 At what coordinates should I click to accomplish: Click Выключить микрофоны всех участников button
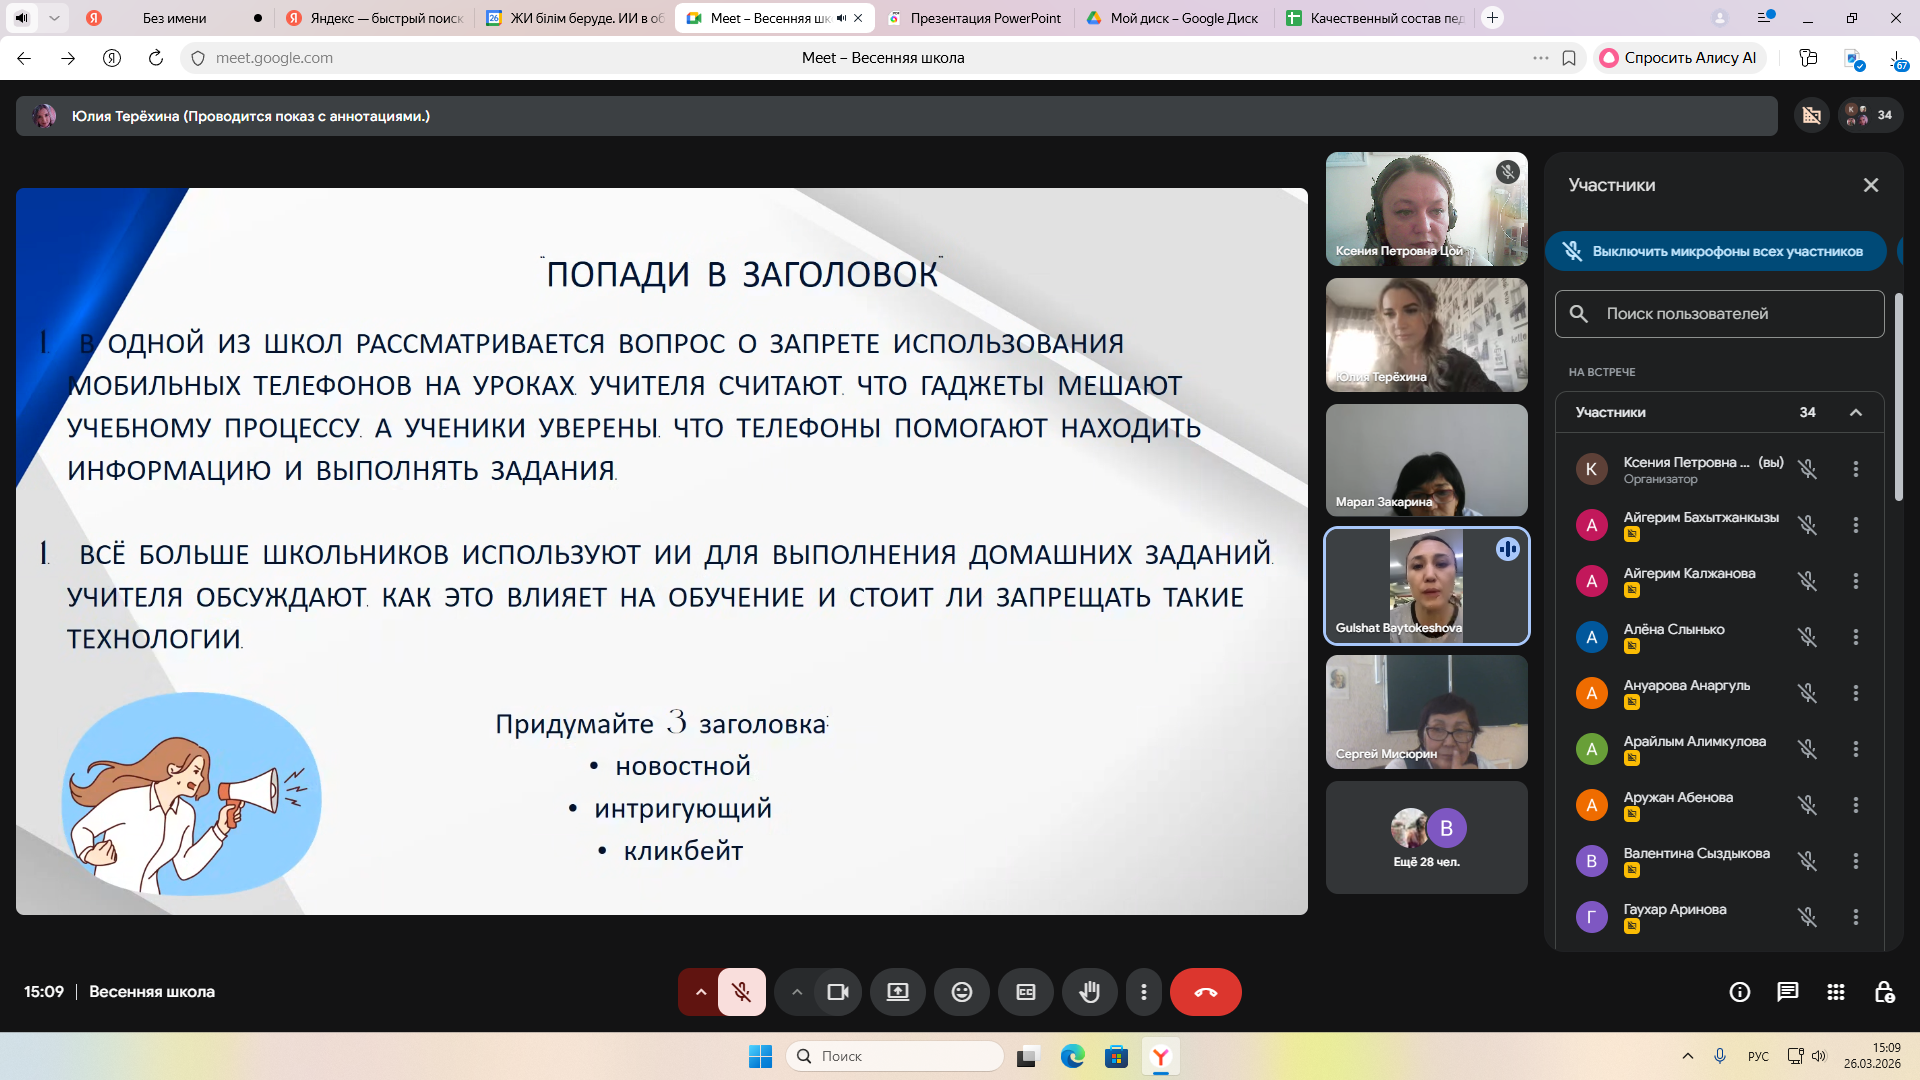click(x=1715, y=251)
